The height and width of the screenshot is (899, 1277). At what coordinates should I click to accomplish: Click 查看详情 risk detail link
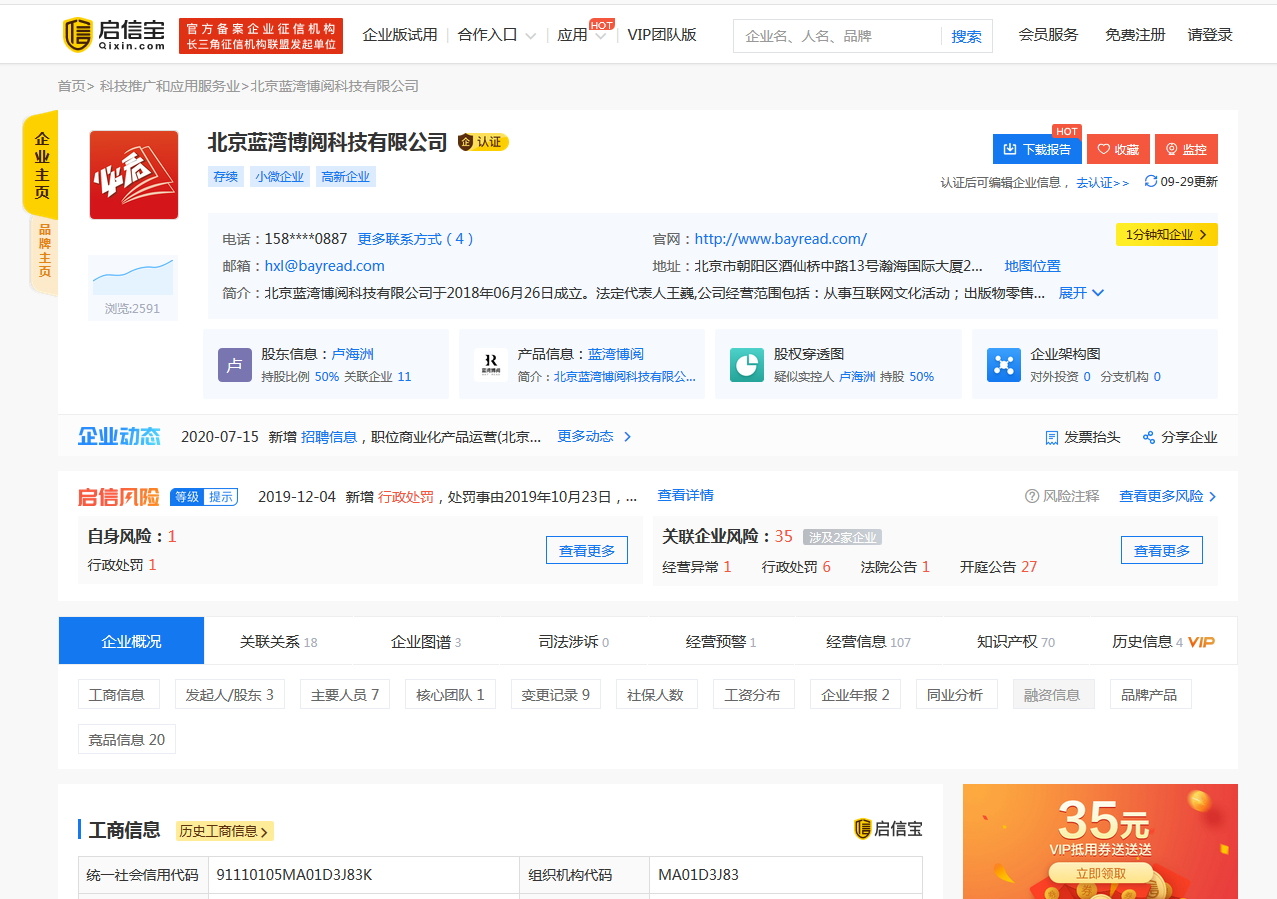coord(685,495)
